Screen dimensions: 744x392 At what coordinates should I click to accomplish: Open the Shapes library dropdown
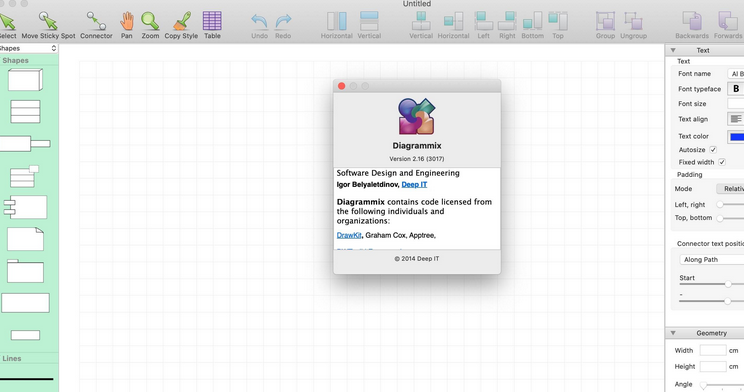click(x=28, y=48)
